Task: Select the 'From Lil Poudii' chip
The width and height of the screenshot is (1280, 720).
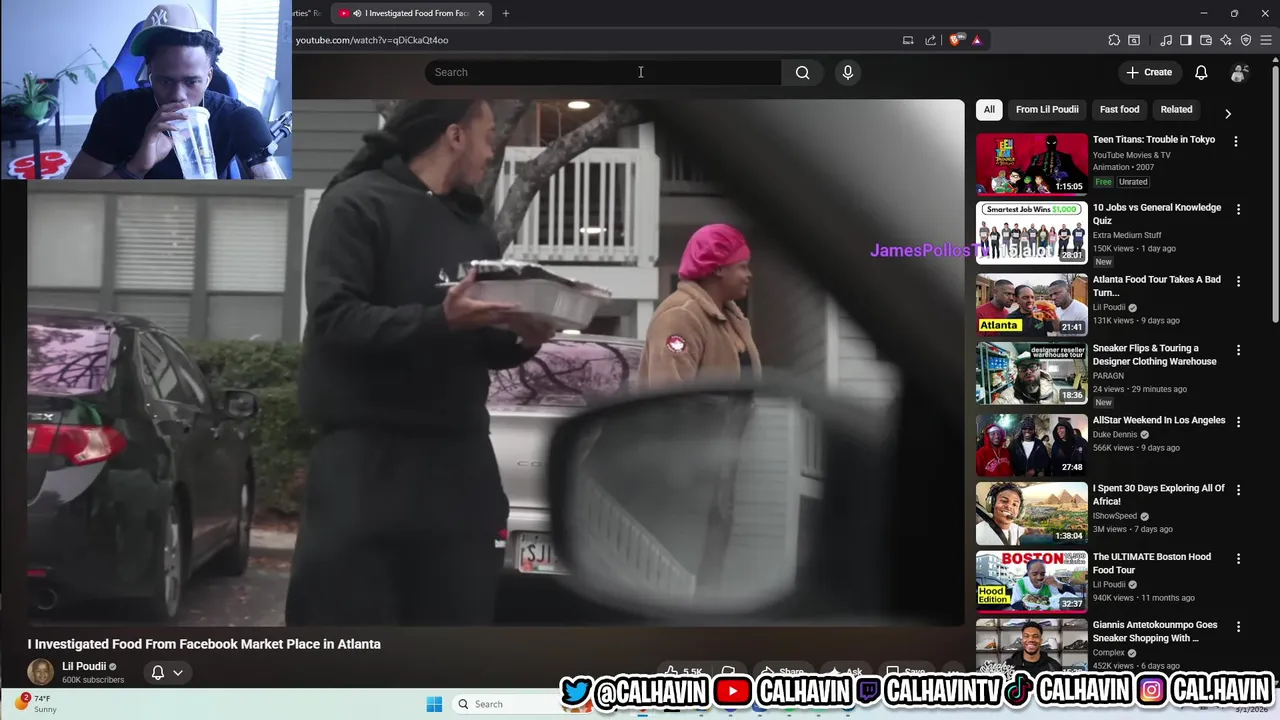Action: 1047,109
